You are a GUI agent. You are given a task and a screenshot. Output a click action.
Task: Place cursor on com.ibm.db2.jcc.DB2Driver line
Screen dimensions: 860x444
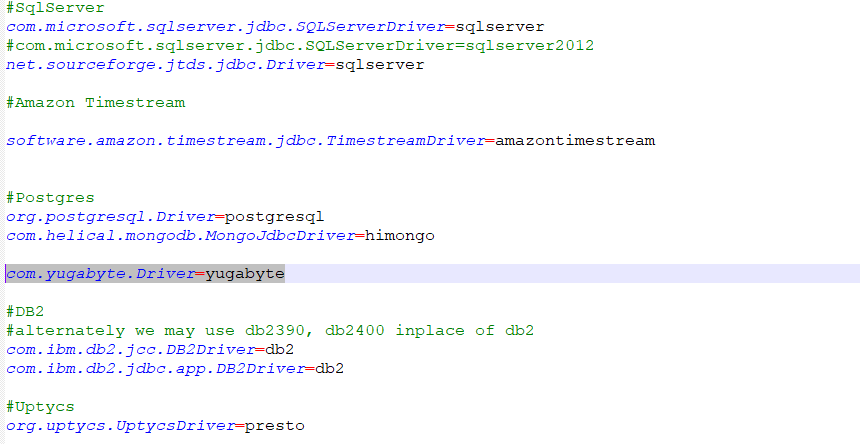point(150,350)
